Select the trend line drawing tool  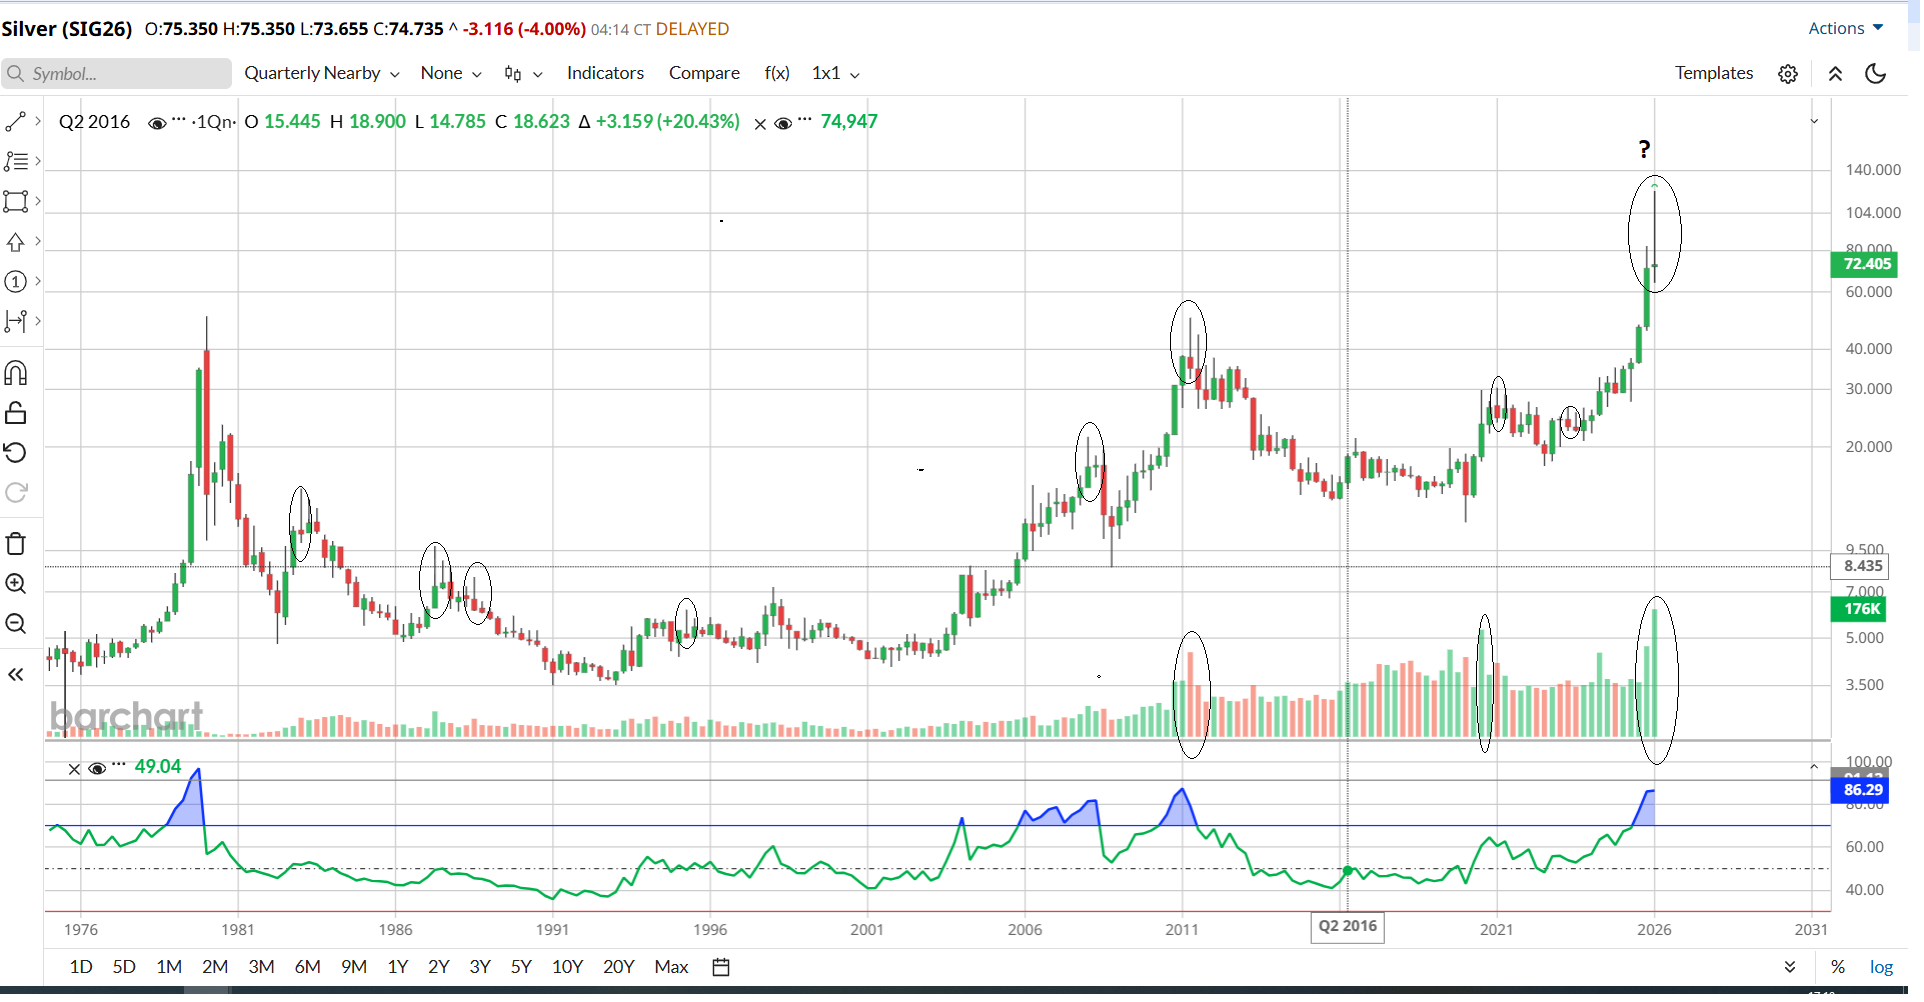16,122
